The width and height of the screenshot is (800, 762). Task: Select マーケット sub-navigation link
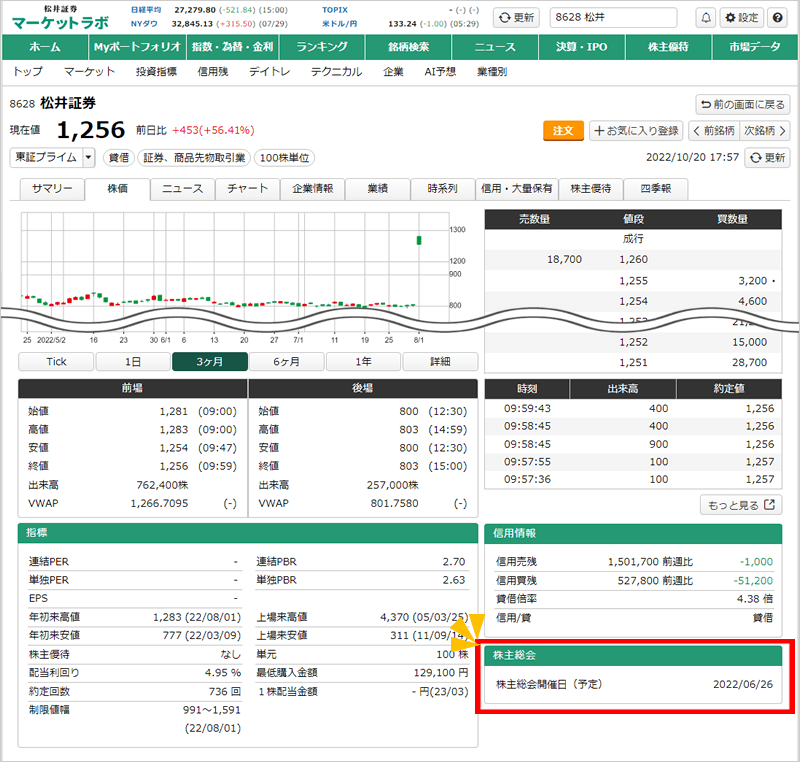tap(89, 72)
